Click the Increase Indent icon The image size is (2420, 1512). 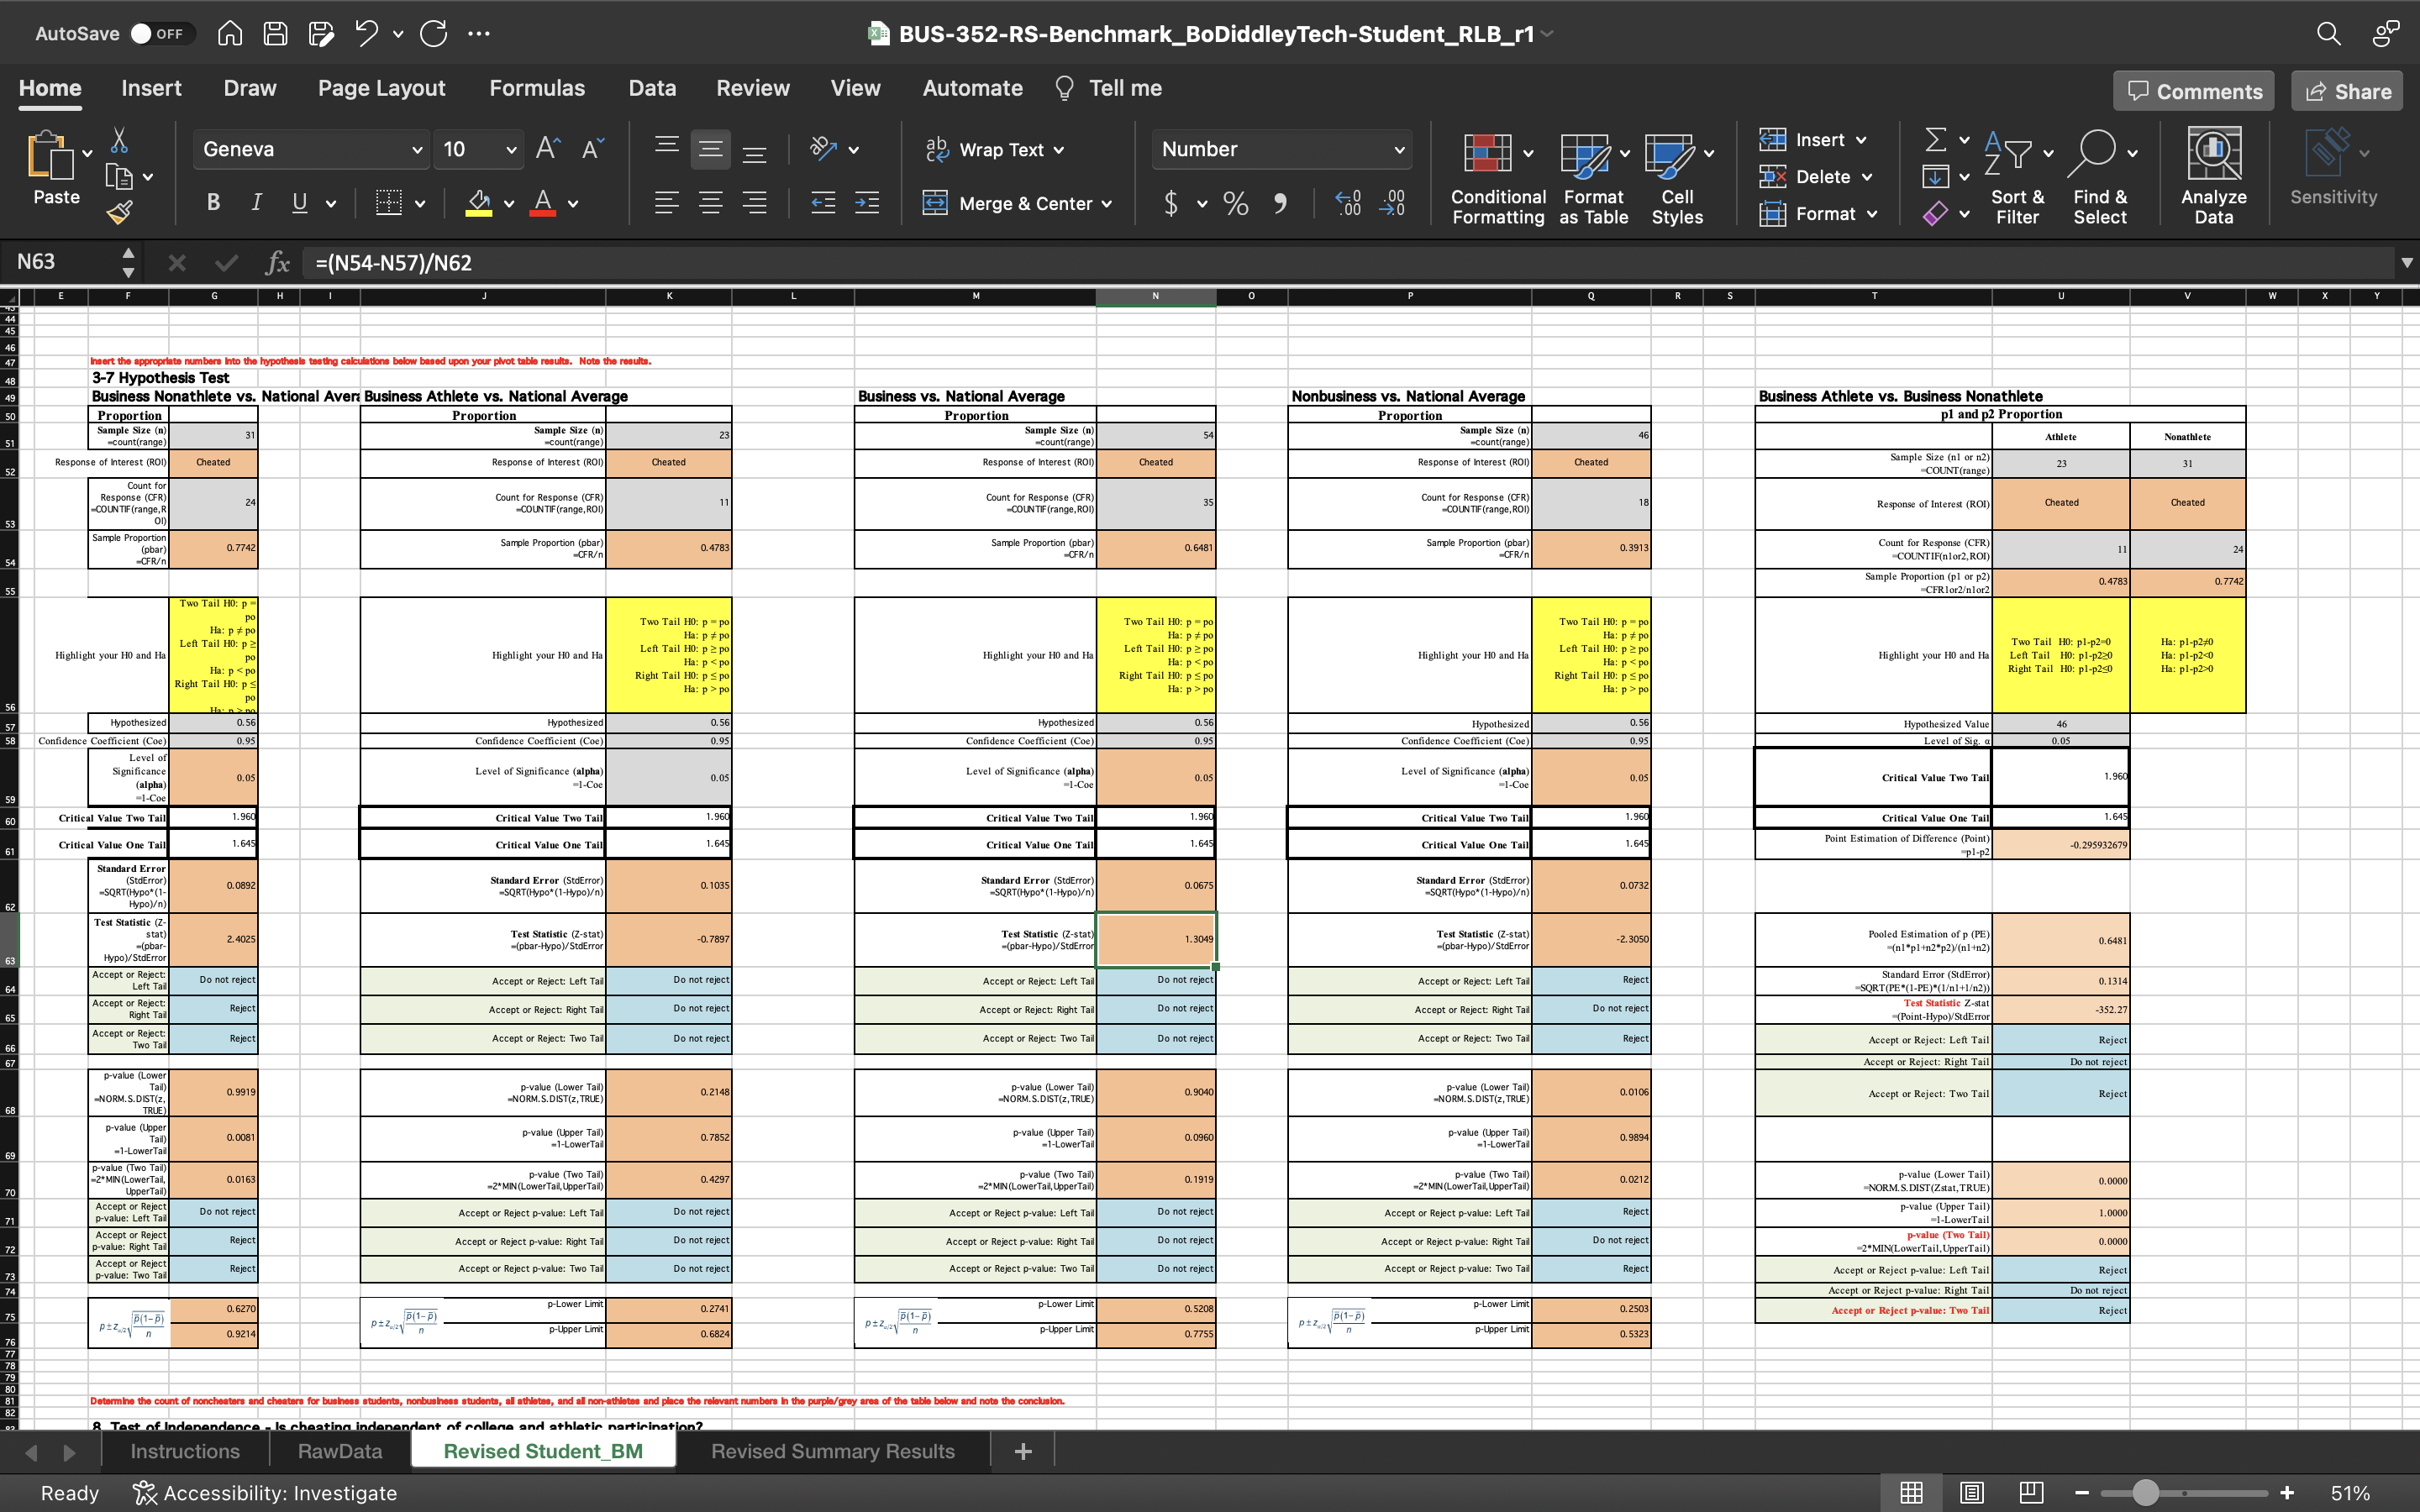866,204
